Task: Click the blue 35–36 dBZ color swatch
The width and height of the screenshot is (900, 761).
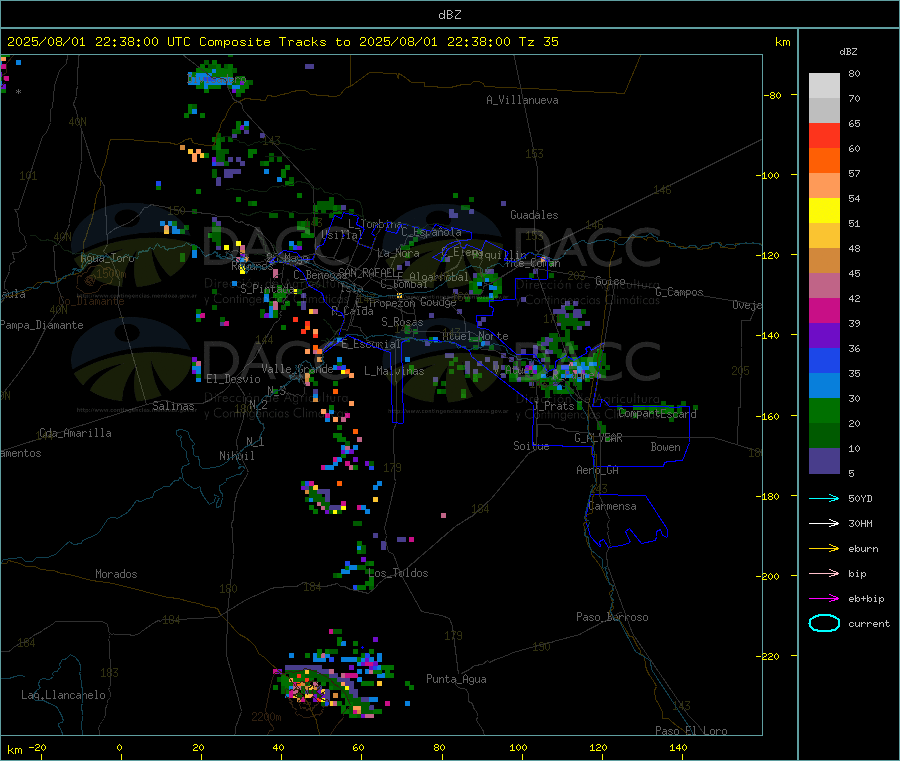Action: tap(824, 360)
